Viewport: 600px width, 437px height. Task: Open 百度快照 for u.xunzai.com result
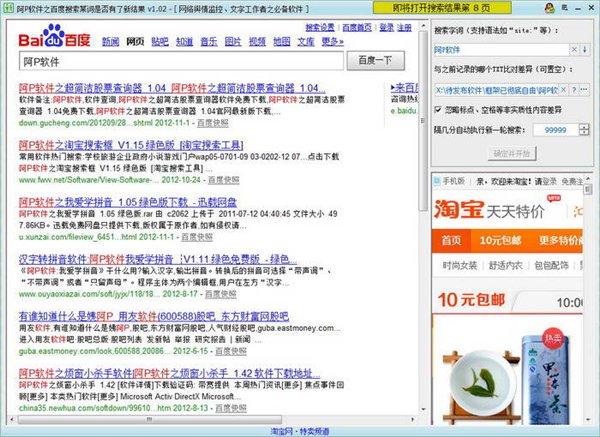point(197,237)
